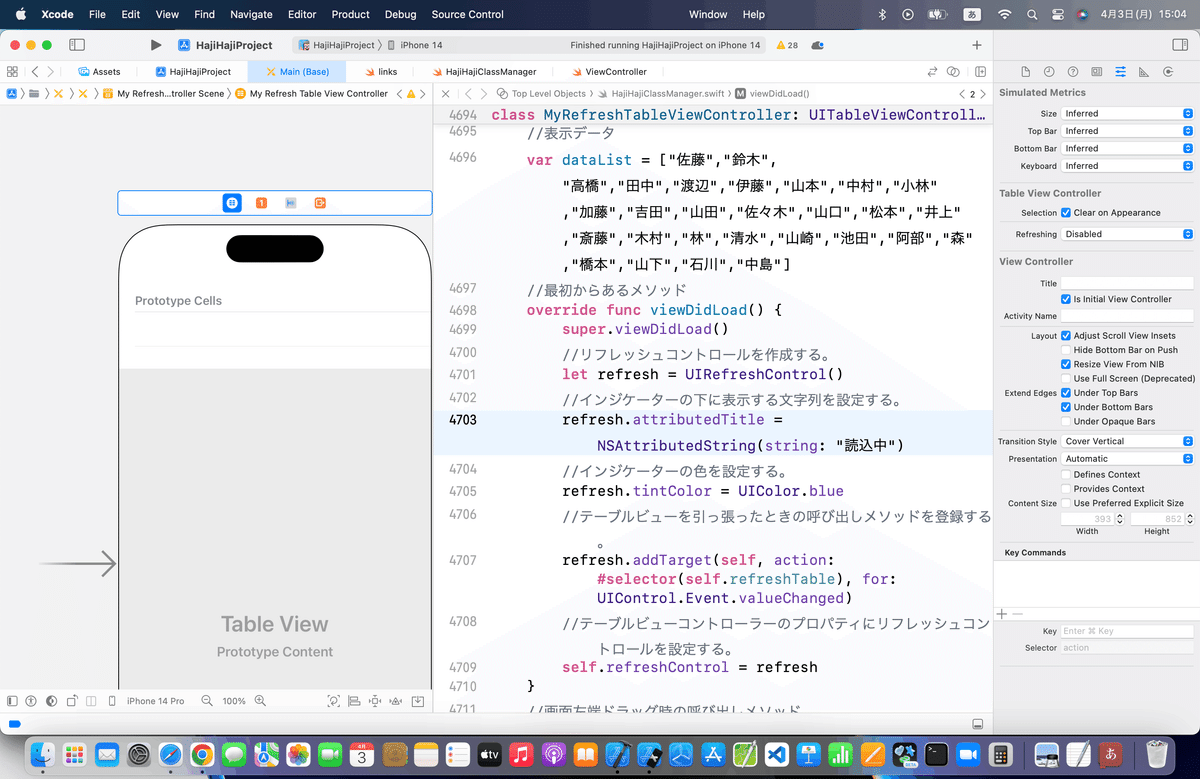Open the Source Control menu
1200x779 pixels.
(468, 14)
